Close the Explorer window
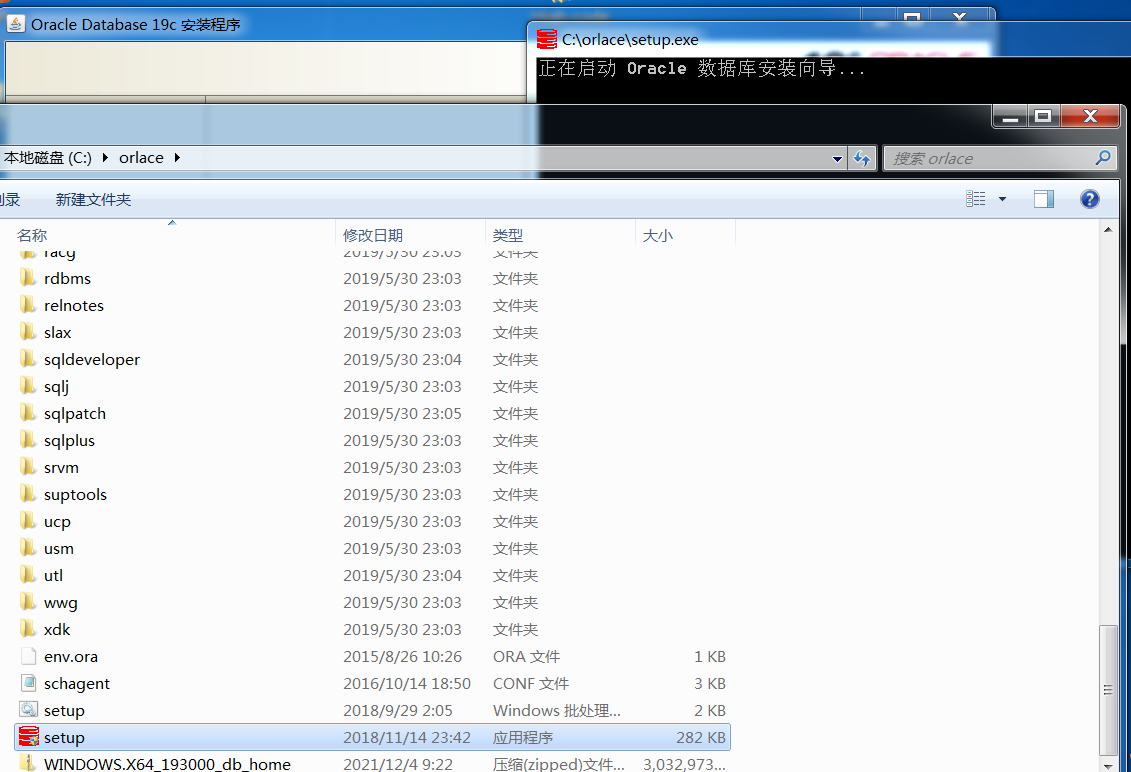 pos(1090,116)
